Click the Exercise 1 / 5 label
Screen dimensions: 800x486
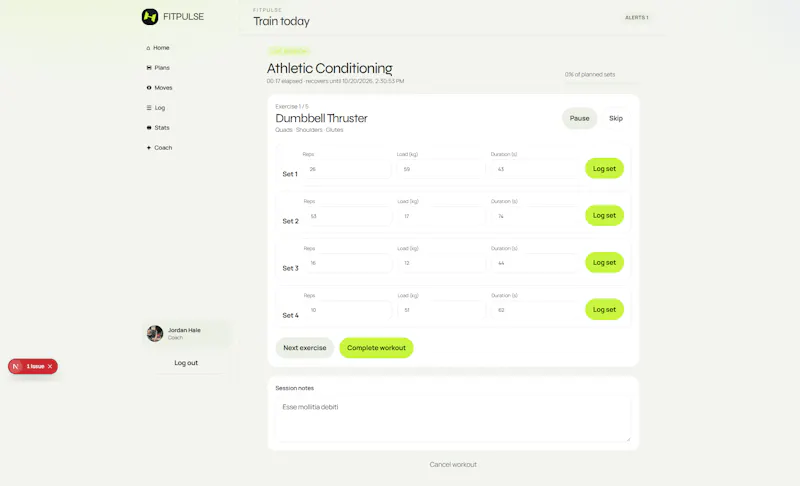coord(292,107)
